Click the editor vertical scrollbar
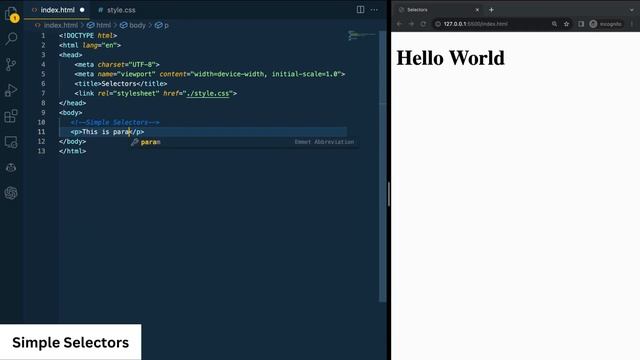Viewport: 640px width, 360px height. (x=382, y=167)
